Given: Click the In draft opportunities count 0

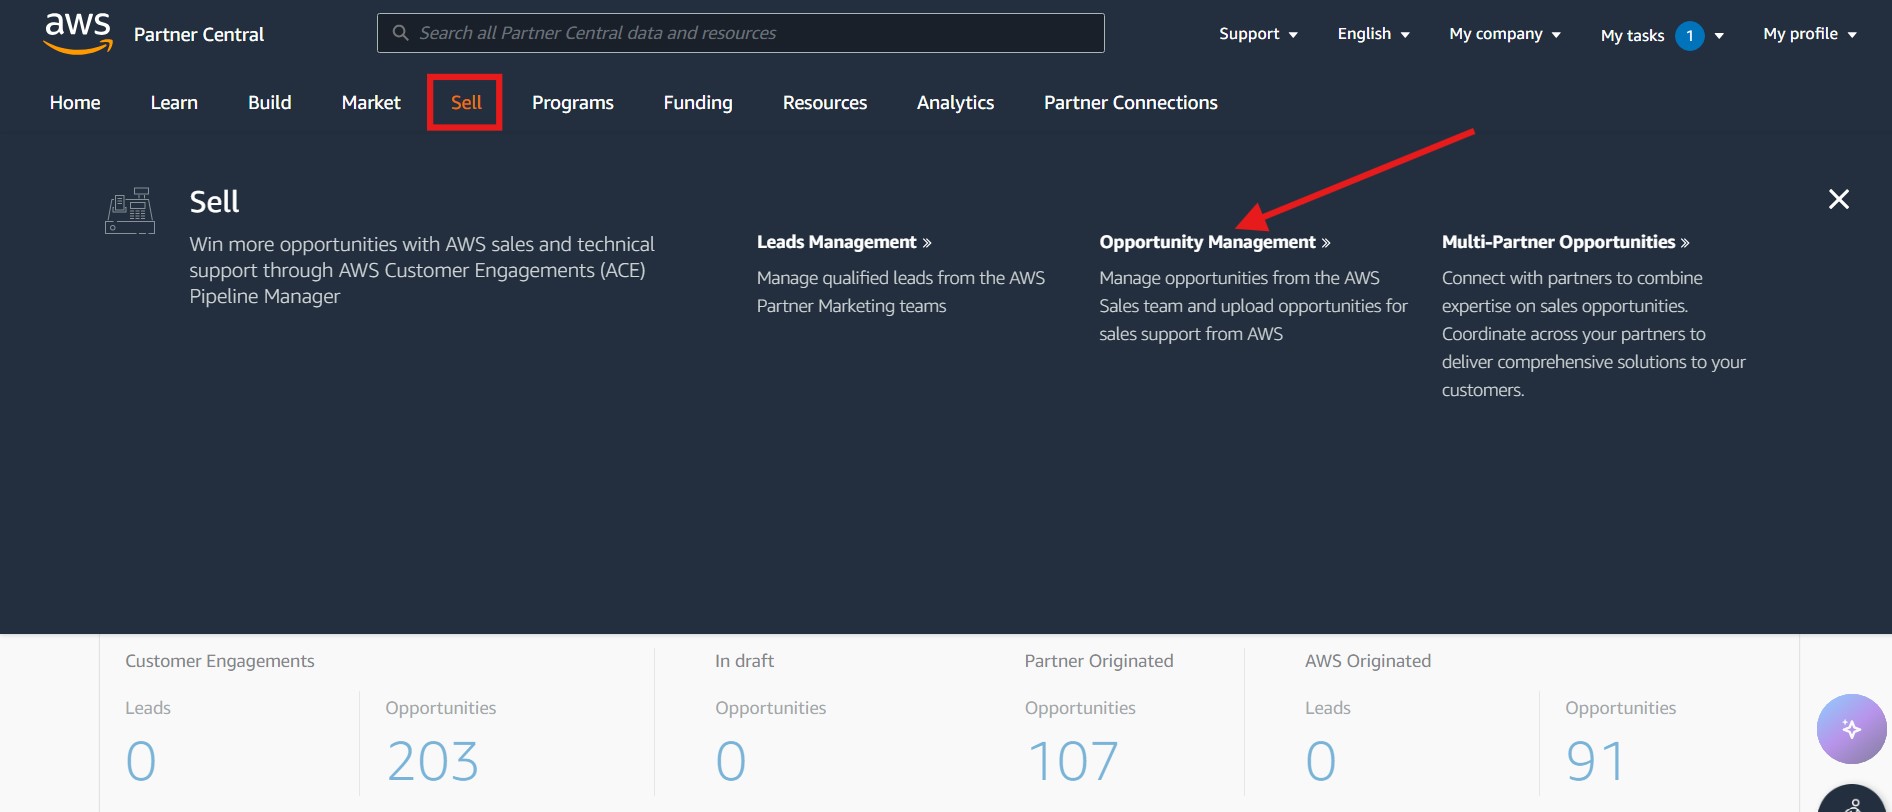Looking at the screenshot, I should point(731,762).
